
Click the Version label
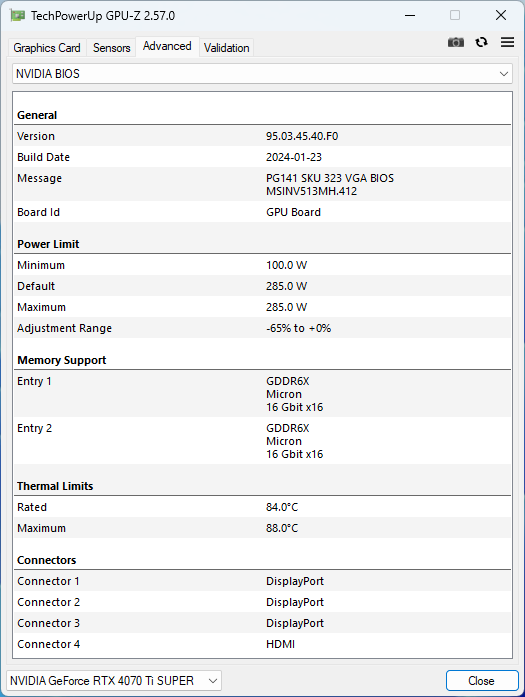coord(36,136)
